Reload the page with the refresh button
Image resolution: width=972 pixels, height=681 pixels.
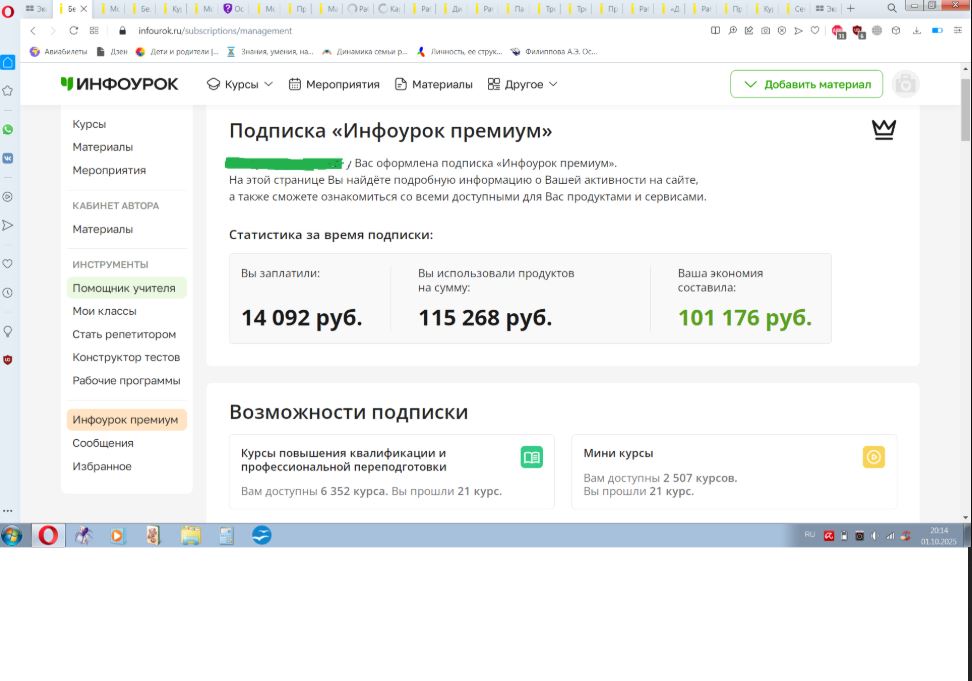pyautogui.click(x=74, y=30)
